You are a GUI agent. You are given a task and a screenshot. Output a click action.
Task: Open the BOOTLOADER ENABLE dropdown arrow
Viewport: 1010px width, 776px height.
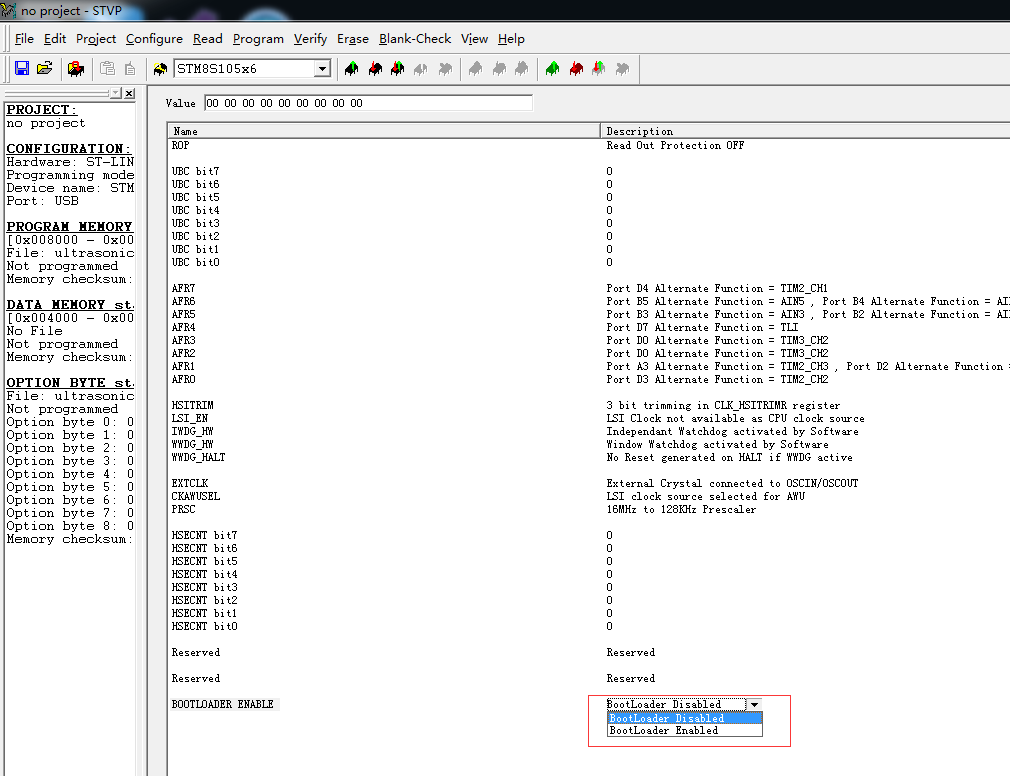point(755,704)
